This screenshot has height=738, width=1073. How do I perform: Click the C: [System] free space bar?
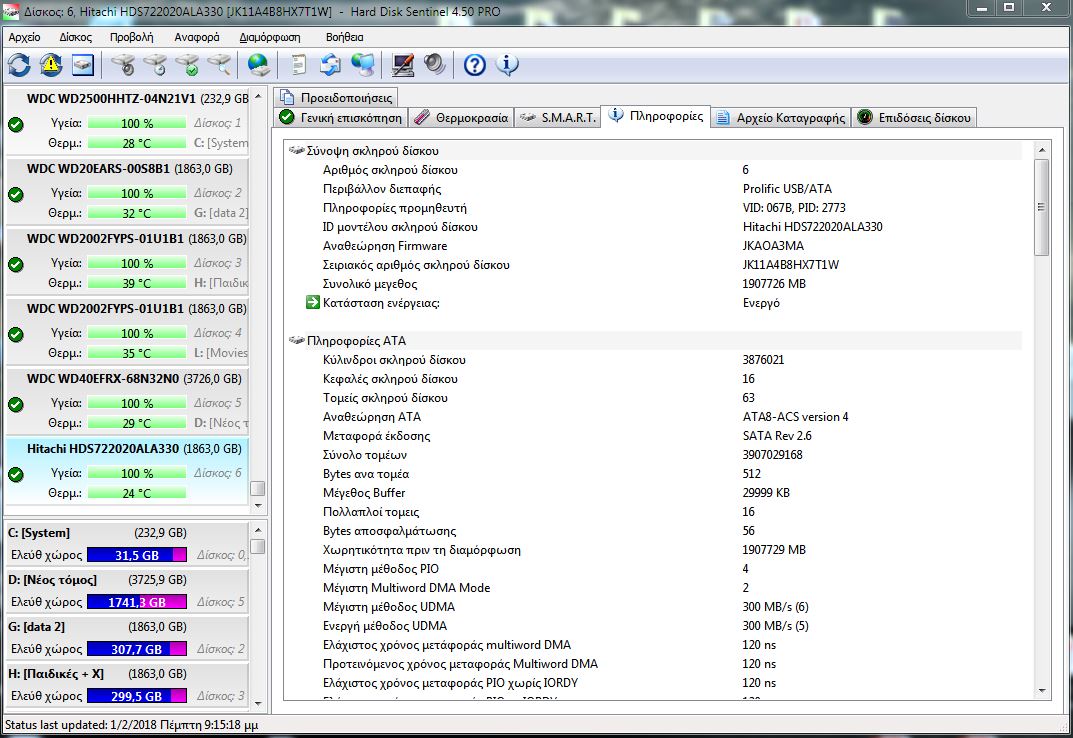(137, 555)
